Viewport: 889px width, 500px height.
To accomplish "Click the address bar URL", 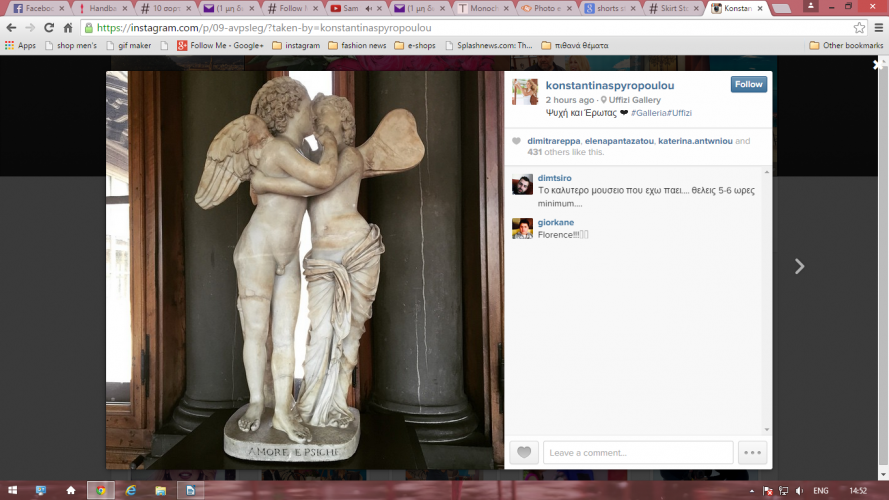I will 264,28.
